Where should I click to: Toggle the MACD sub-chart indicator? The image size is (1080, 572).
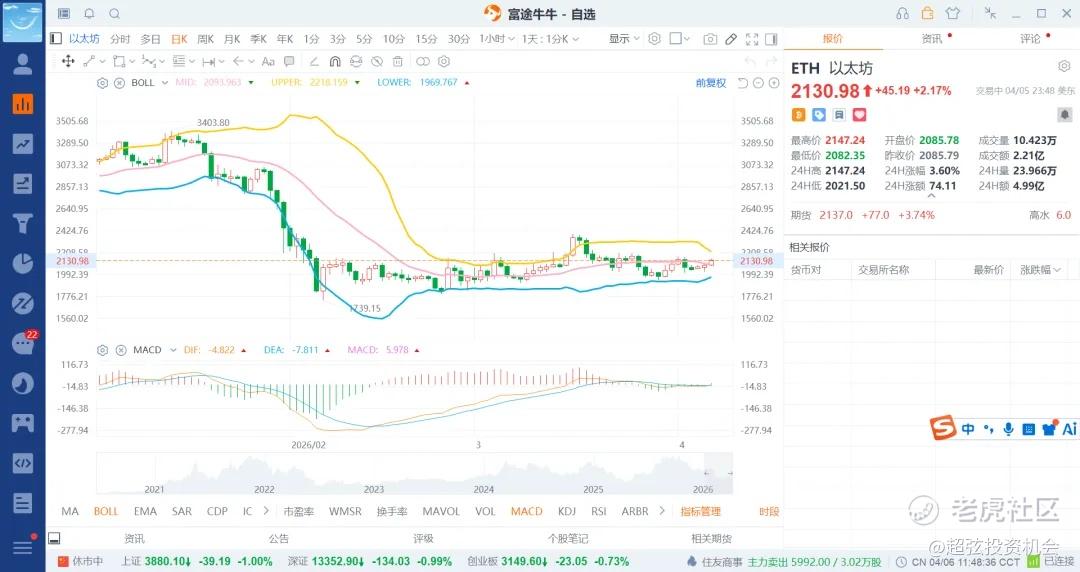click(x=526, y=511)
